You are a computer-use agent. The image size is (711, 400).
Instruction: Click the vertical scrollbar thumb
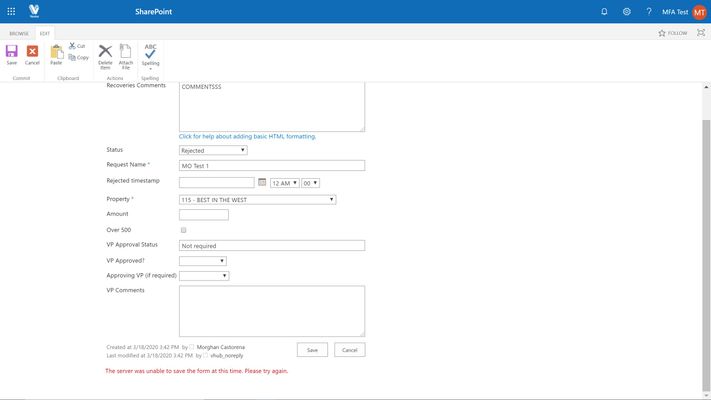[706, 254]
